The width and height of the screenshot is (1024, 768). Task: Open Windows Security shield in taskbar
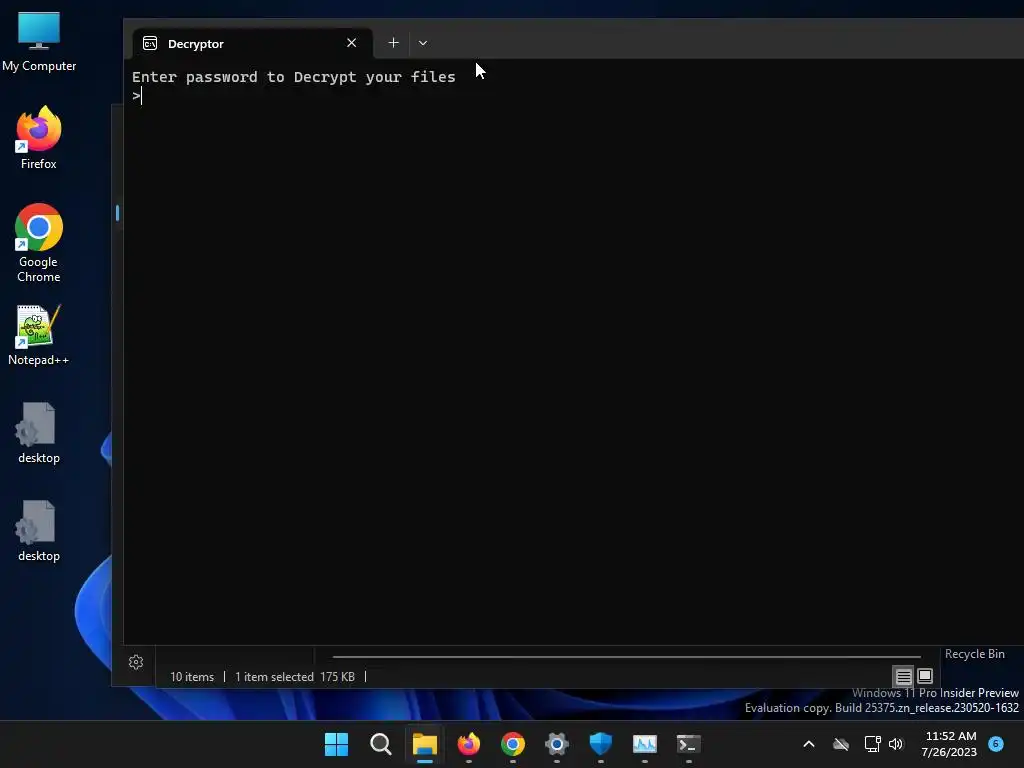(x=601, y=744)
